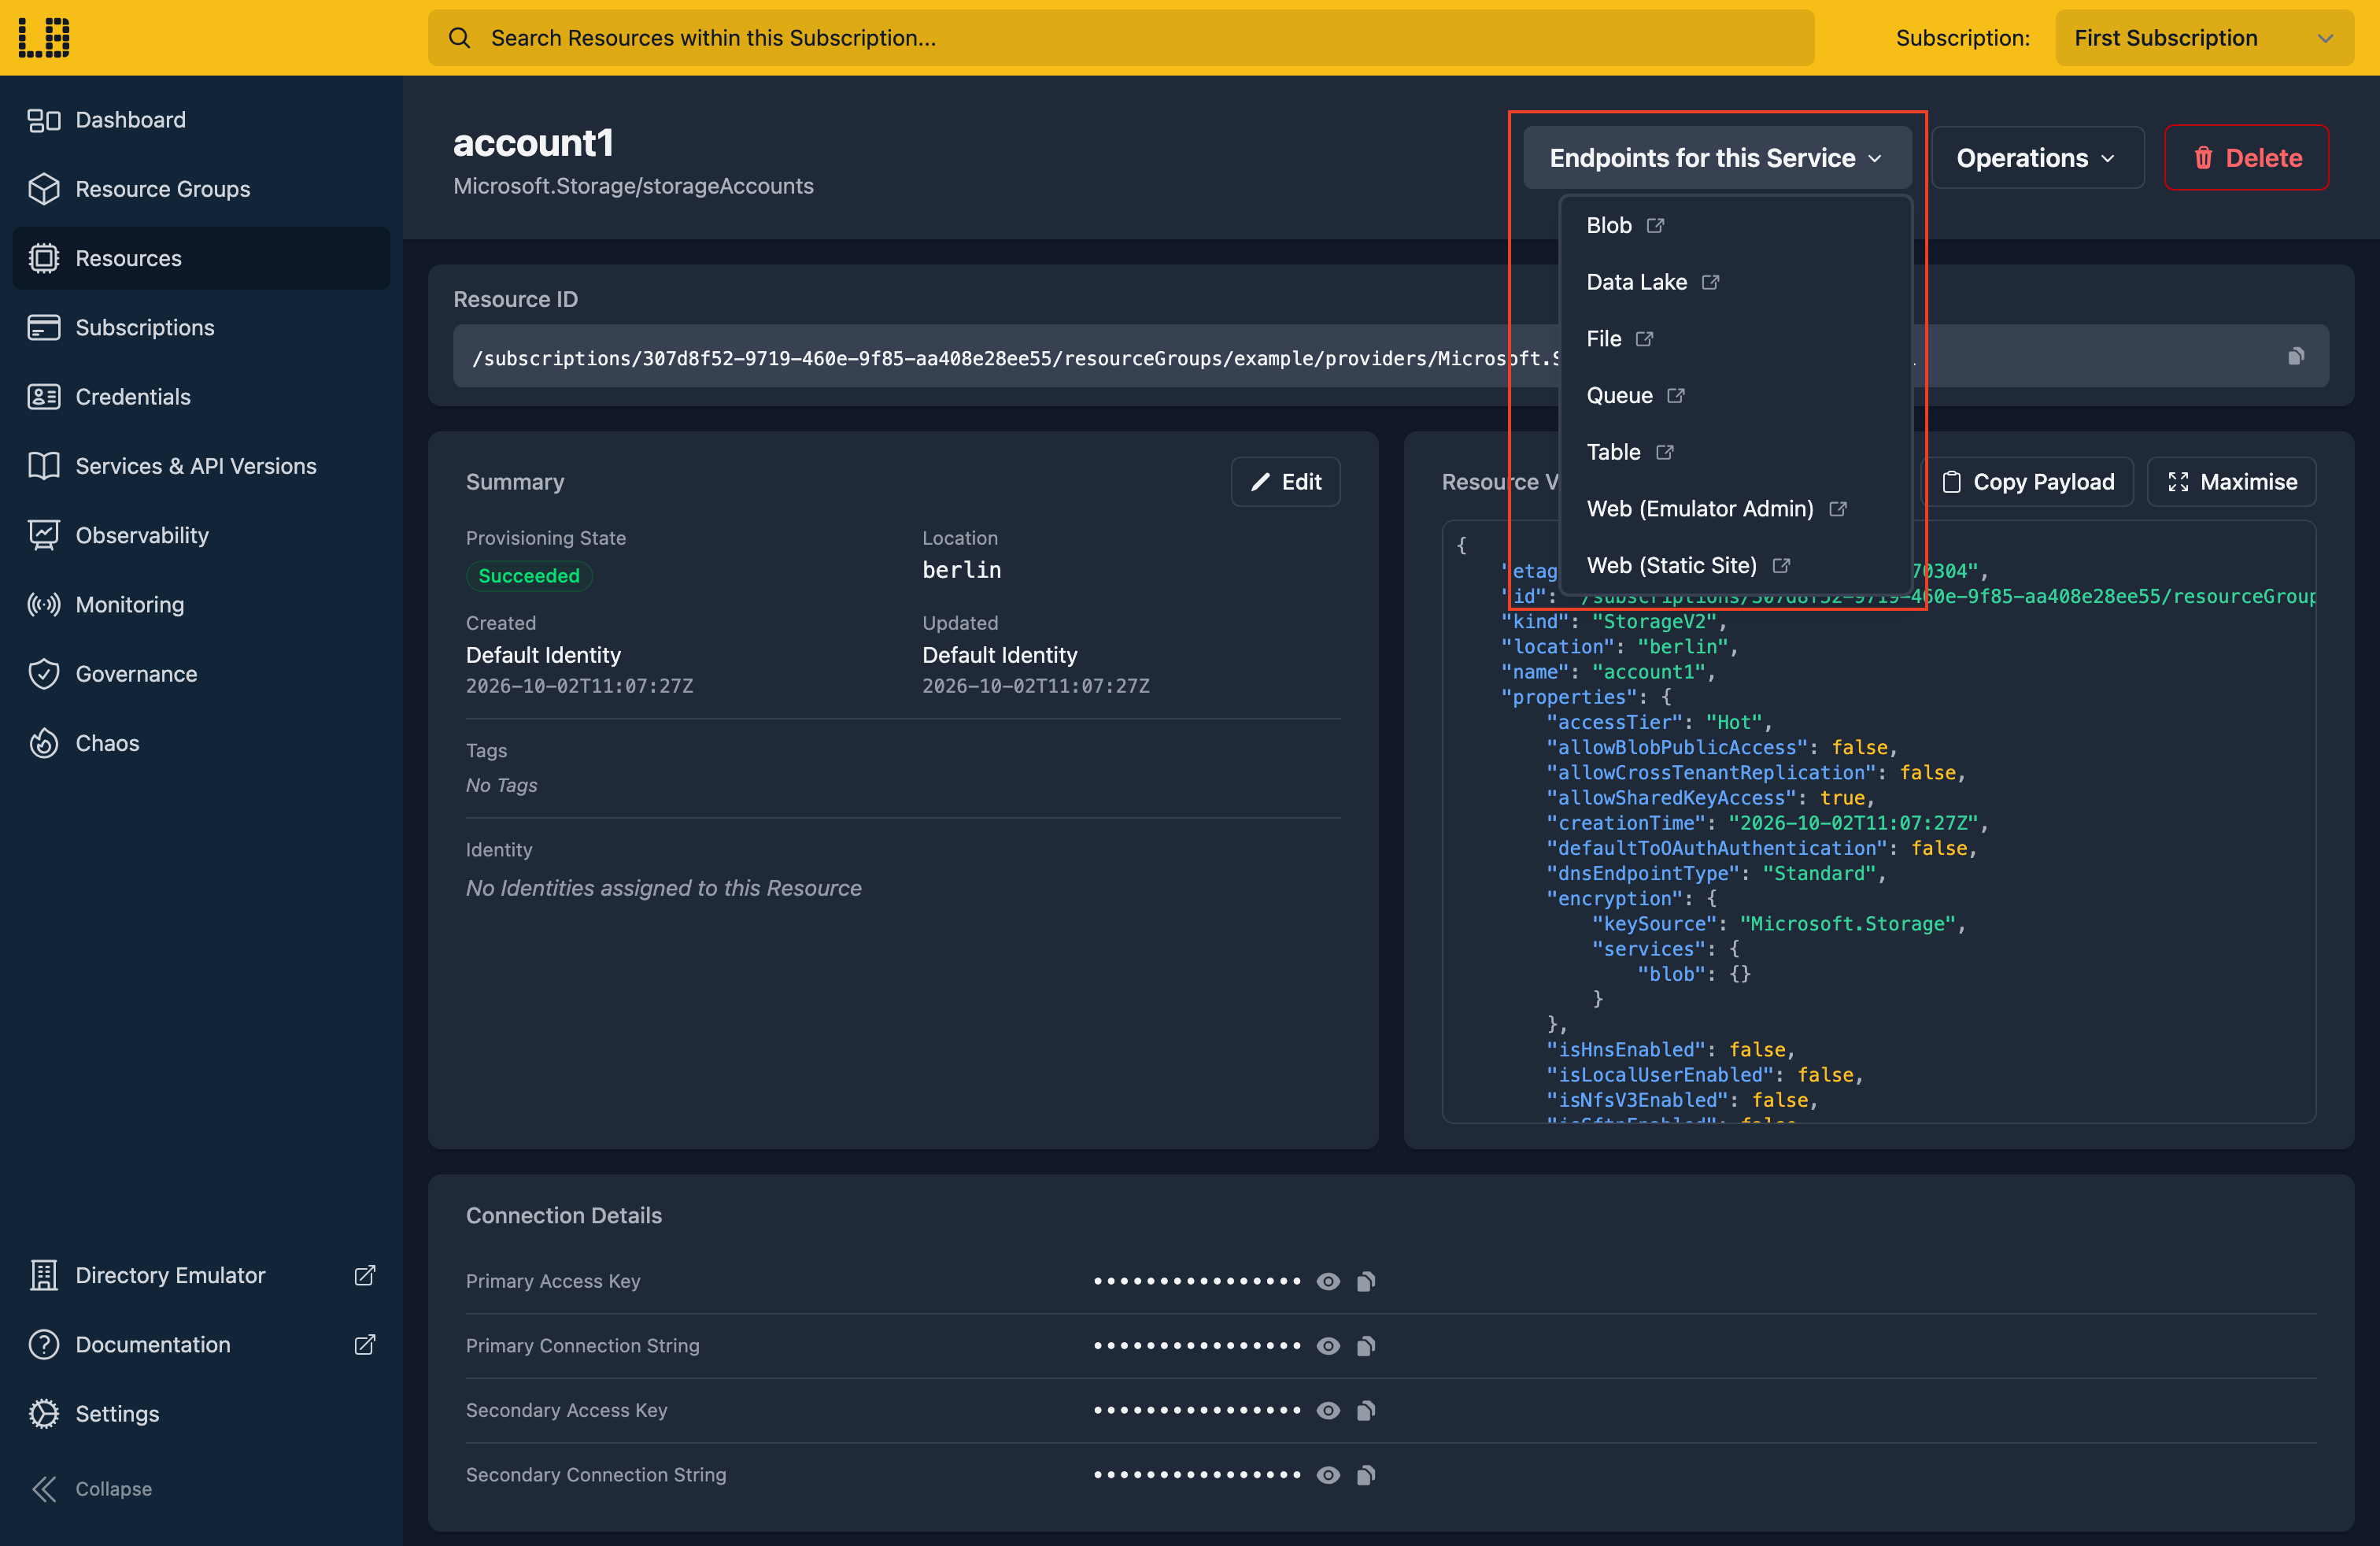
Task: Open the First Subscription selector
Action: tap(2204, 38)
